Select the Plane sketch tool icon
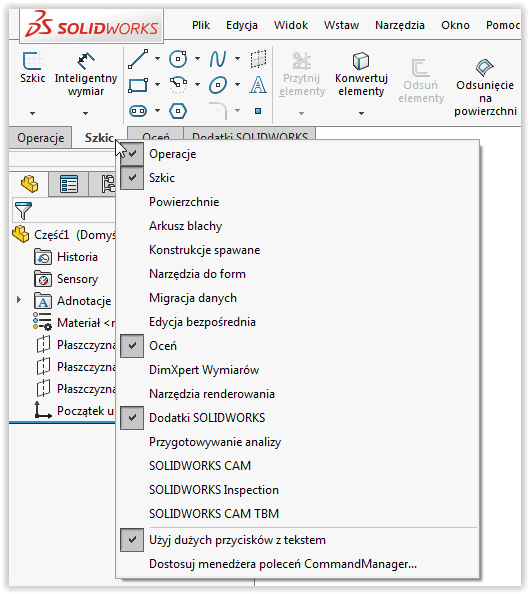This screenshot has height=594, width=529. (x=258, y=59)
